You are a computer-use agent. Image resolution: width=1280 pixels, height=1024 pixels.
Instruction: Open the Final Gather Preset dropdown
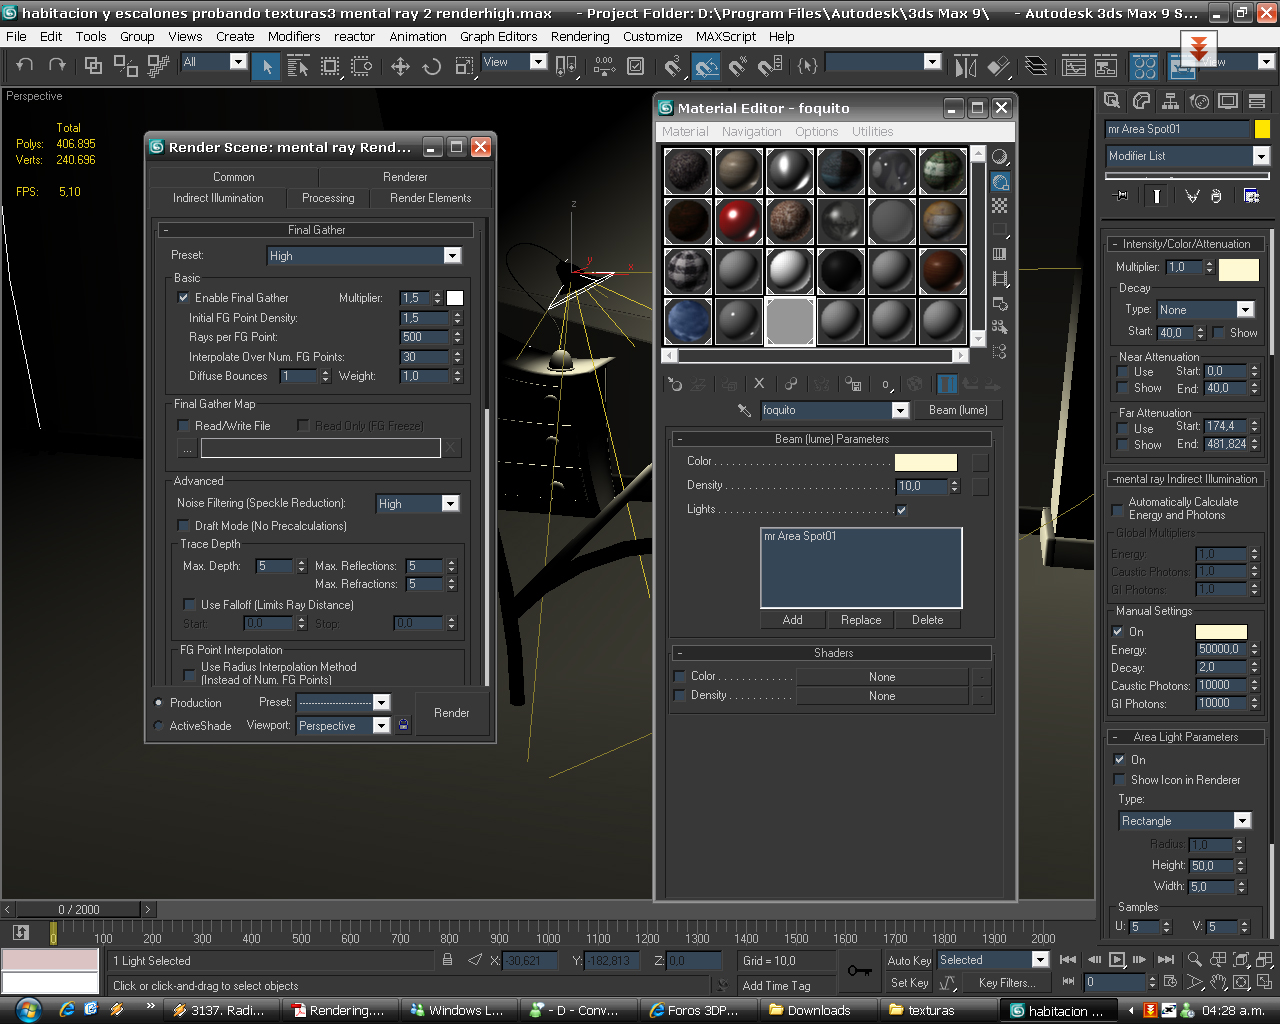click(x=452, y=256)
